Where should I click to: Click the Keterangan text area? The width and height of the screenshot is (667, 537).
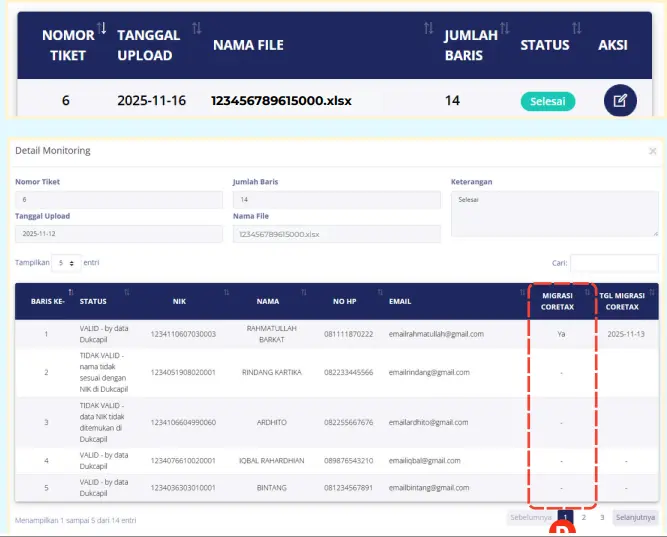click(x=555, y=214)
